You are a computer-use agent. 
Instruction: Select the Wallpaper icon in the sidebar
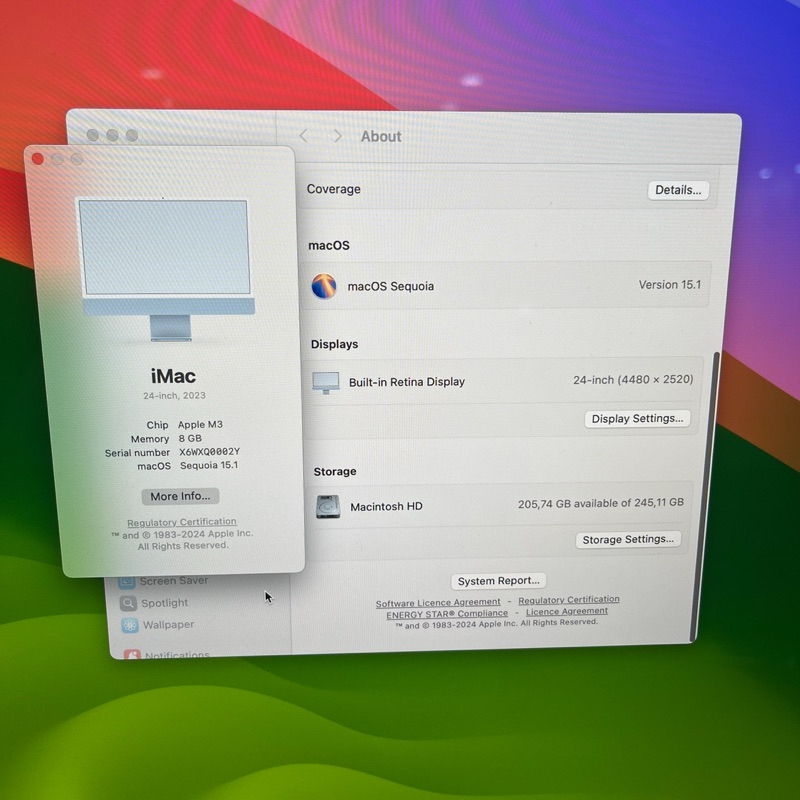click(130, 625)
